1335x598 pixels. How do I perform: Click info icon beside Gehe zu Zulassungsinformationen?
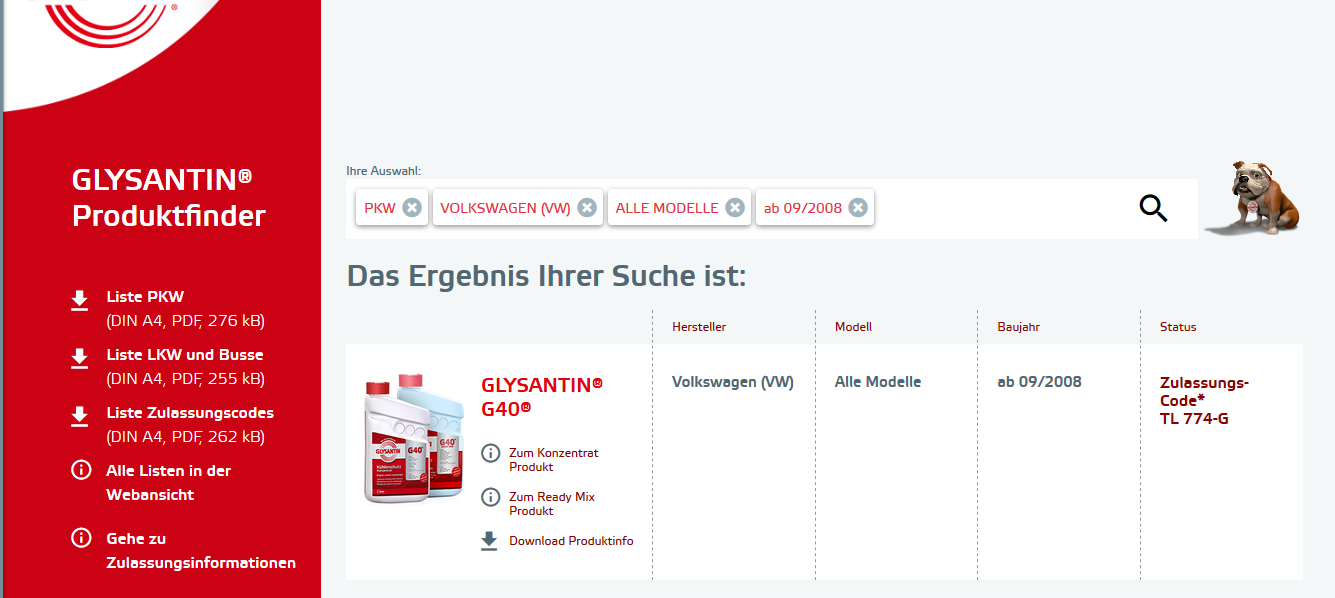81,539
